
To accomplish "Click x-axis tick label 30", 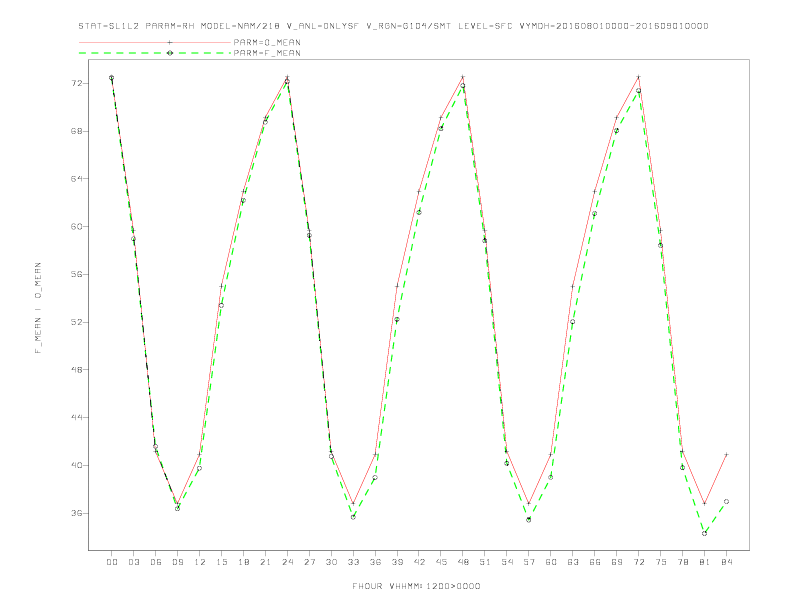I will click(x=331, y=562).
